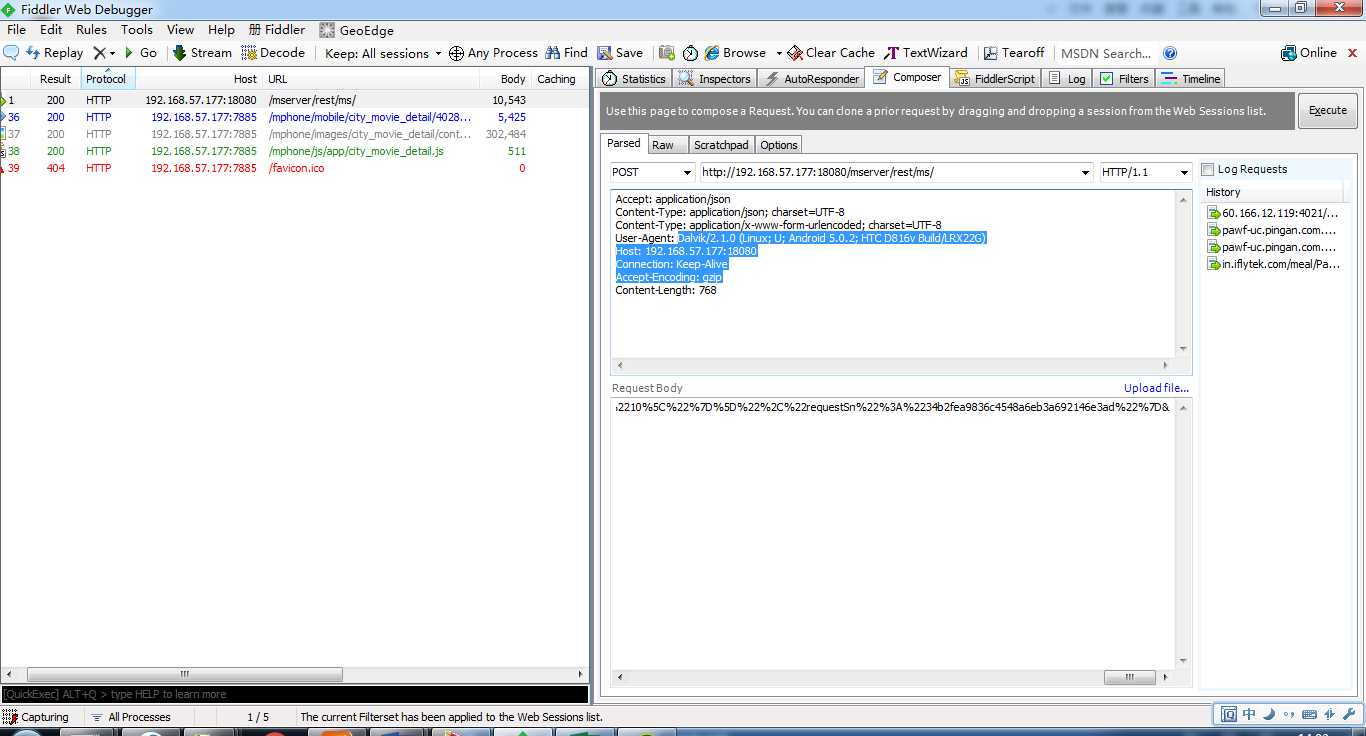
Task: Open the Rules menu
Action: (91, 30)
